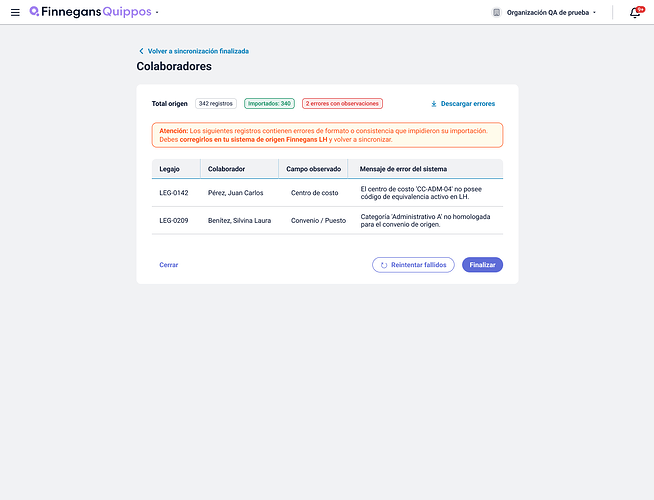
Task: Expand the dropdown arrow next to Quippos logo
Action: pyautogui.click(x=157, y=13)
